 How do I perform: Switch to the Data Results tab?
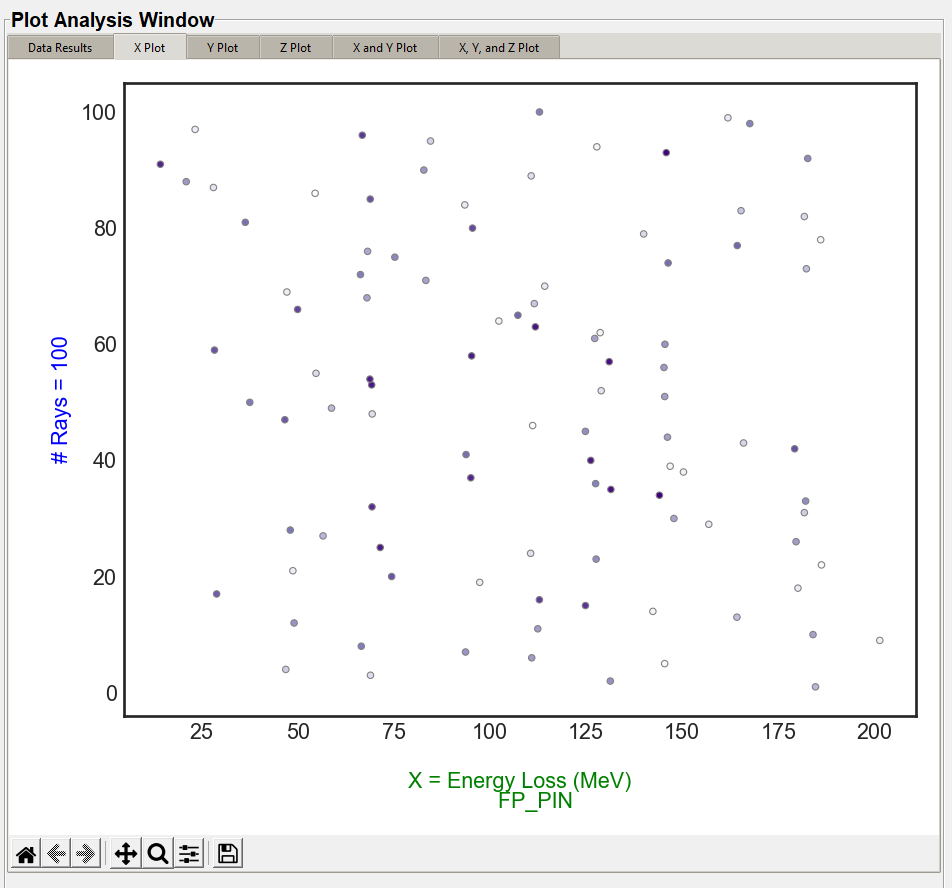point(60,48)
